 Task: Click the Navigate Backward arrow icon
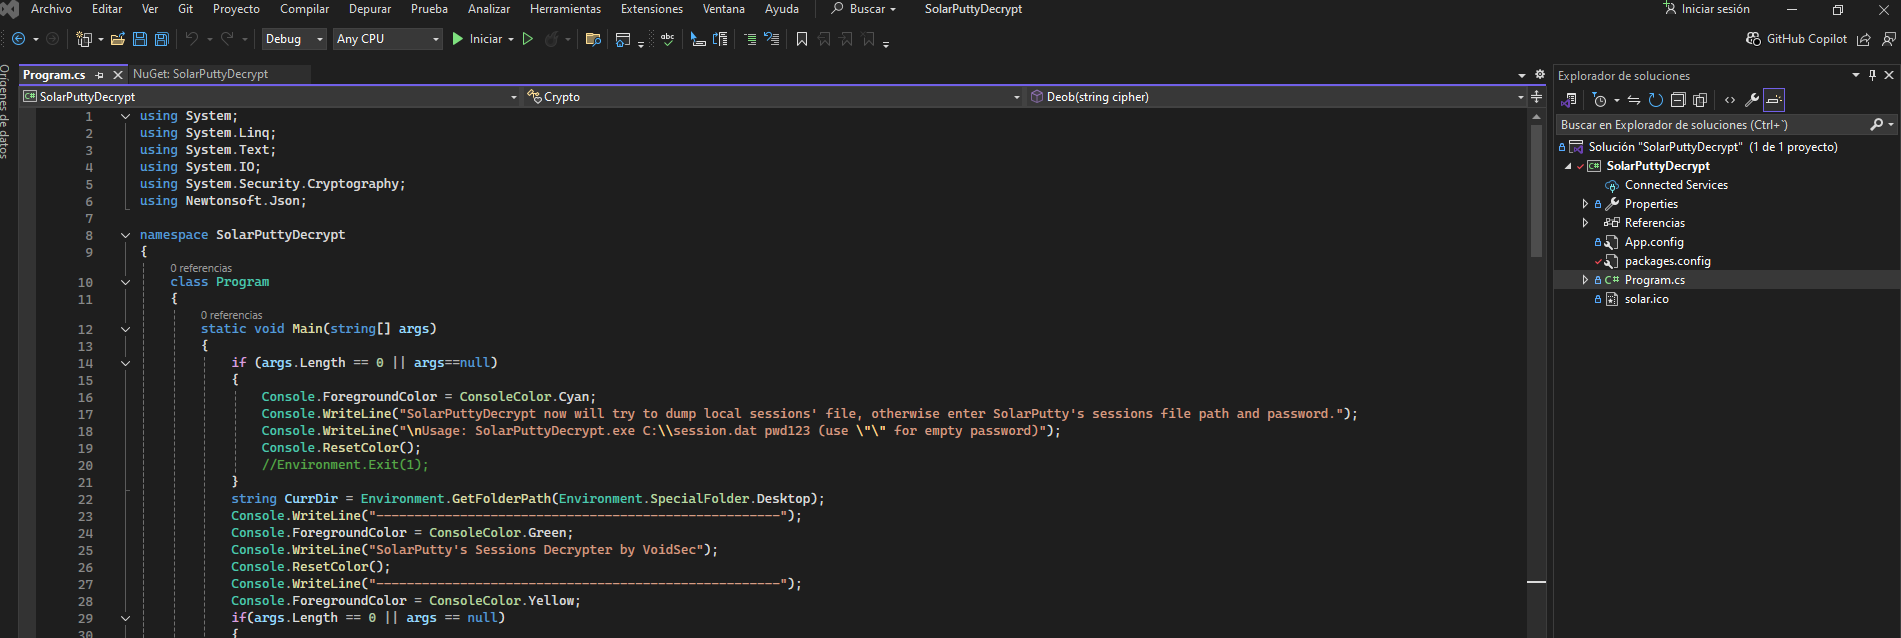(x=18, y=39)
